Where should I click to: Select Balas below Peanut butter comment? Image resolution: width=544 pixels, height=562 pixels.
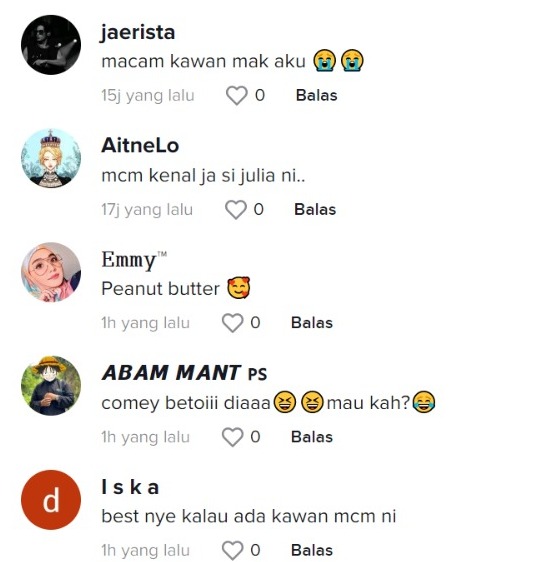(x=312, y=323)
